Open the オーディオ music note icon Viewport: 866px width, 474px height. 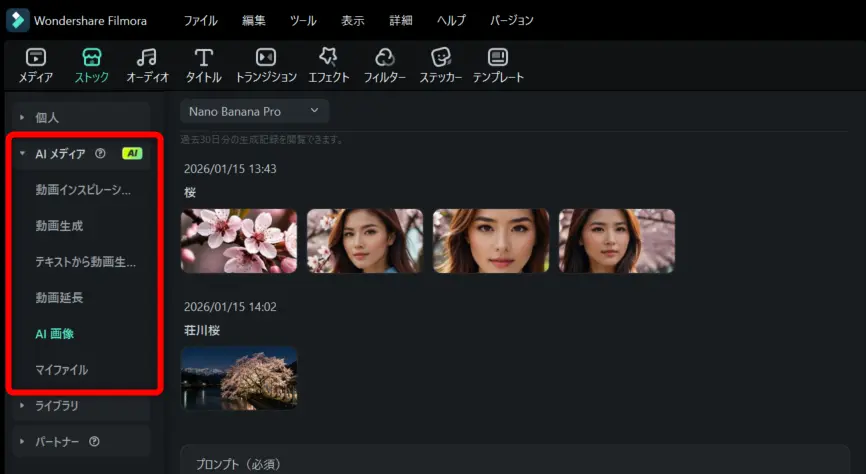[x=147, y=57]
